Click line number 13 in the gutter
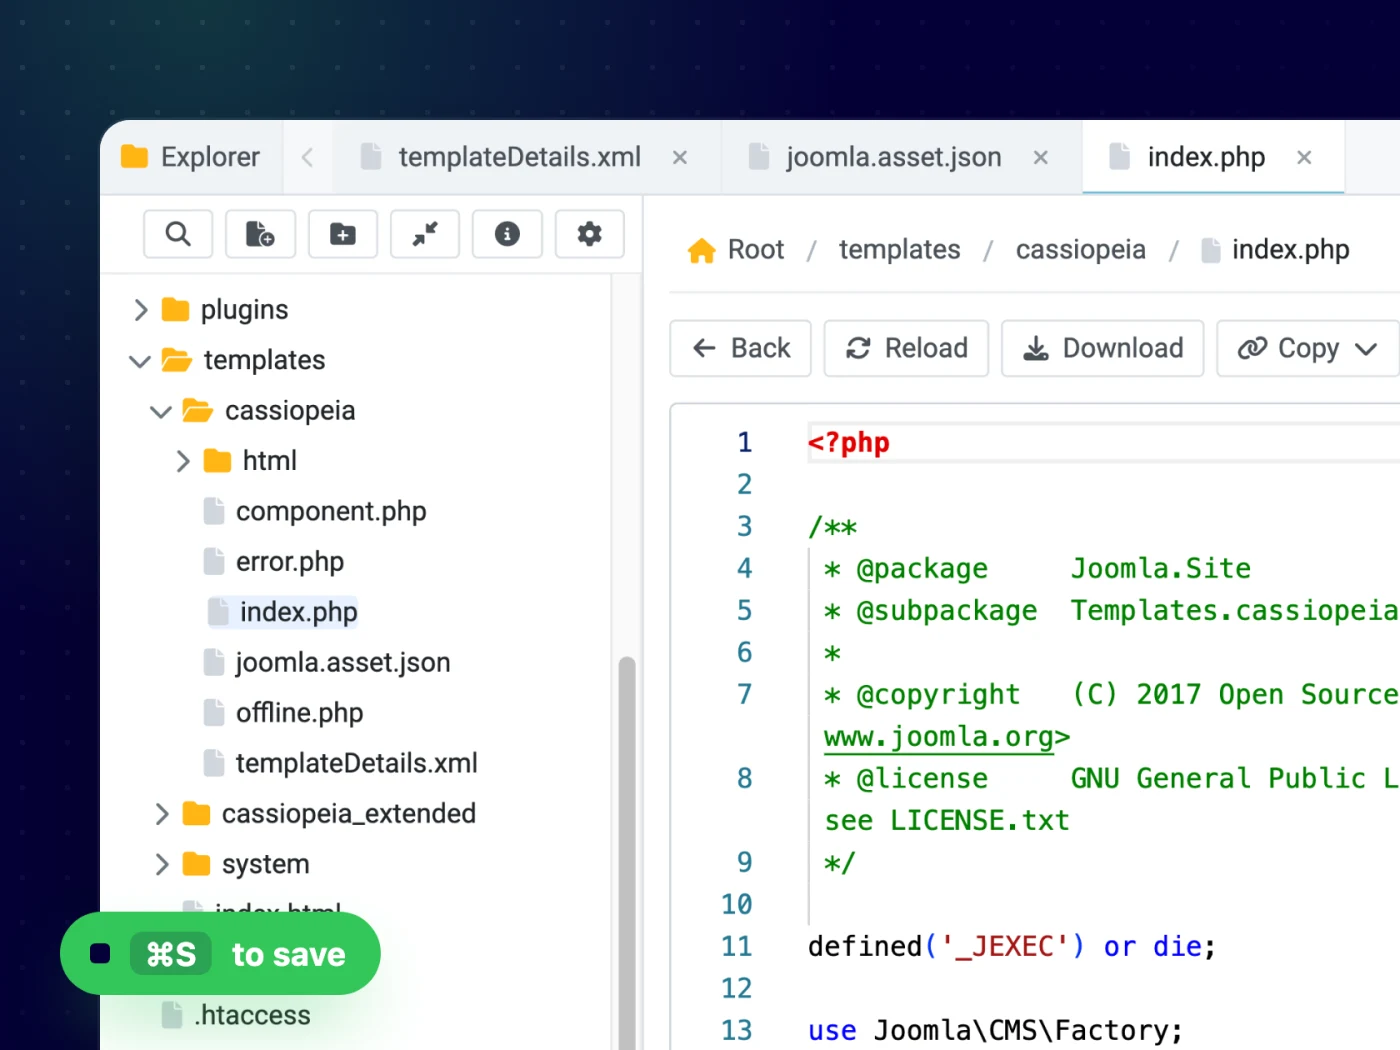 click(736, 1030)
